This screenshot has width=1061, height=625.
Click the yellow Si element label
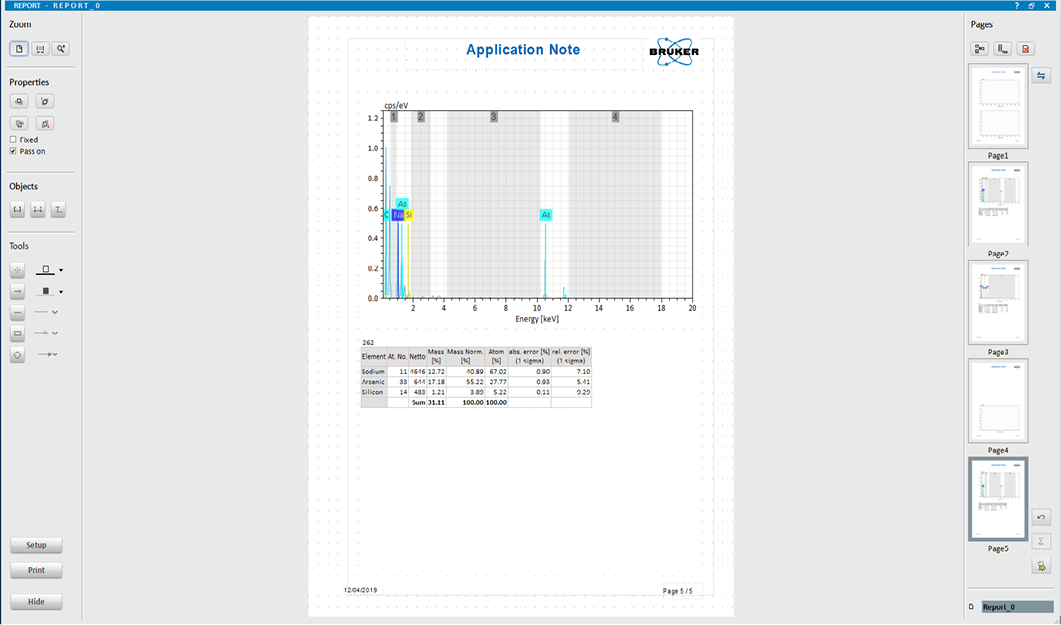409,215
